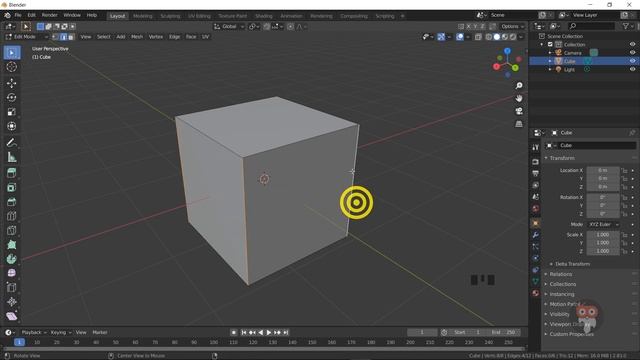Open Global transform orientation dropdown
640x360 pixels.
point(229,27)
